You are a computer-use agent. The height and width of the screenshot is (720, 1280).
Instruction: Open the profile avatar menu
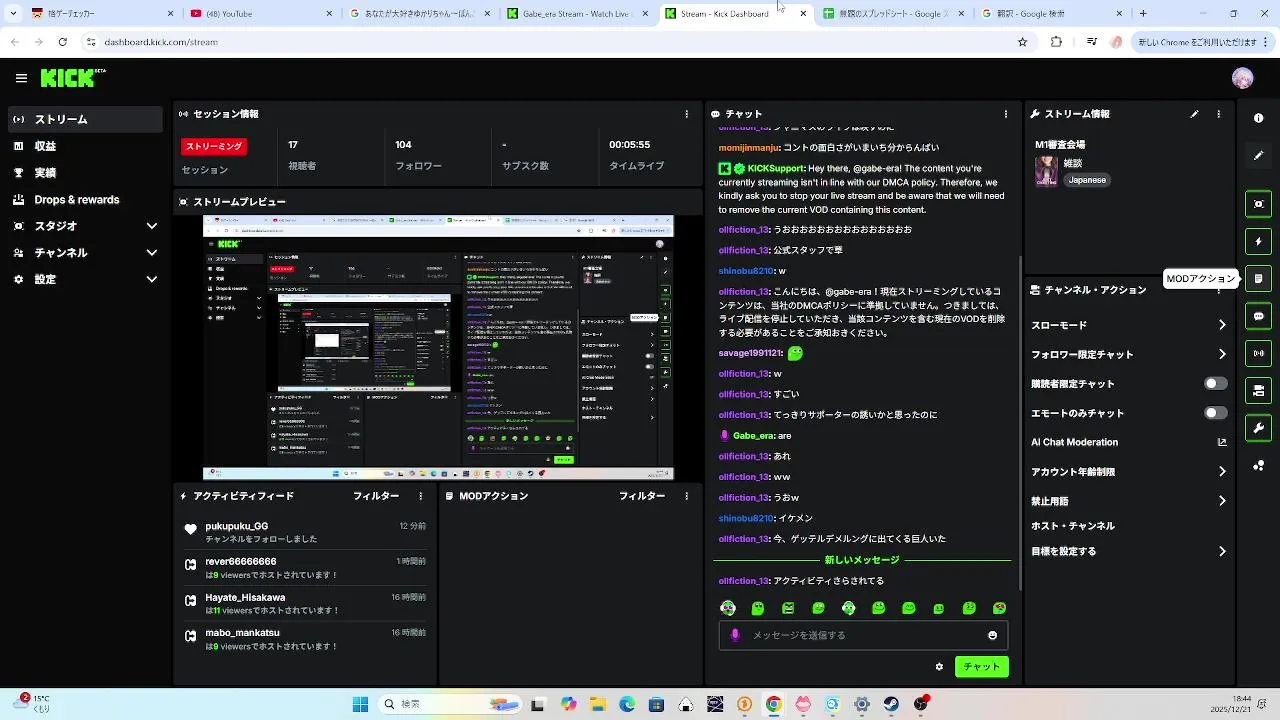(x=1242, y=78)
